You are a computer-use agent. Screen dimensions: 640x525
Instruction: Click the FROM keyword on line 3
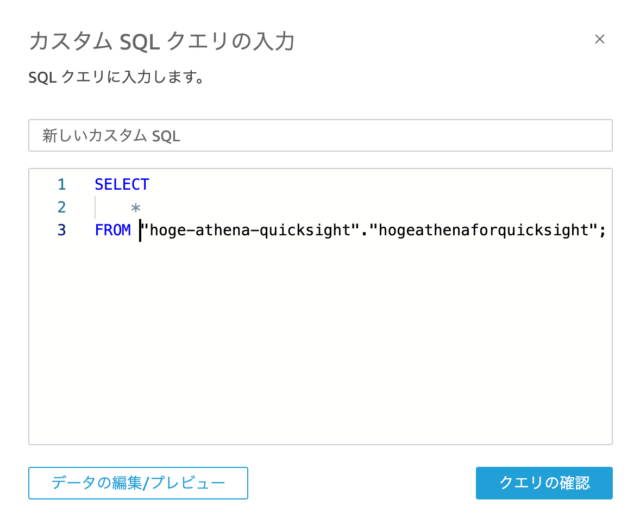pyautogui.click(x=113, y=230)
